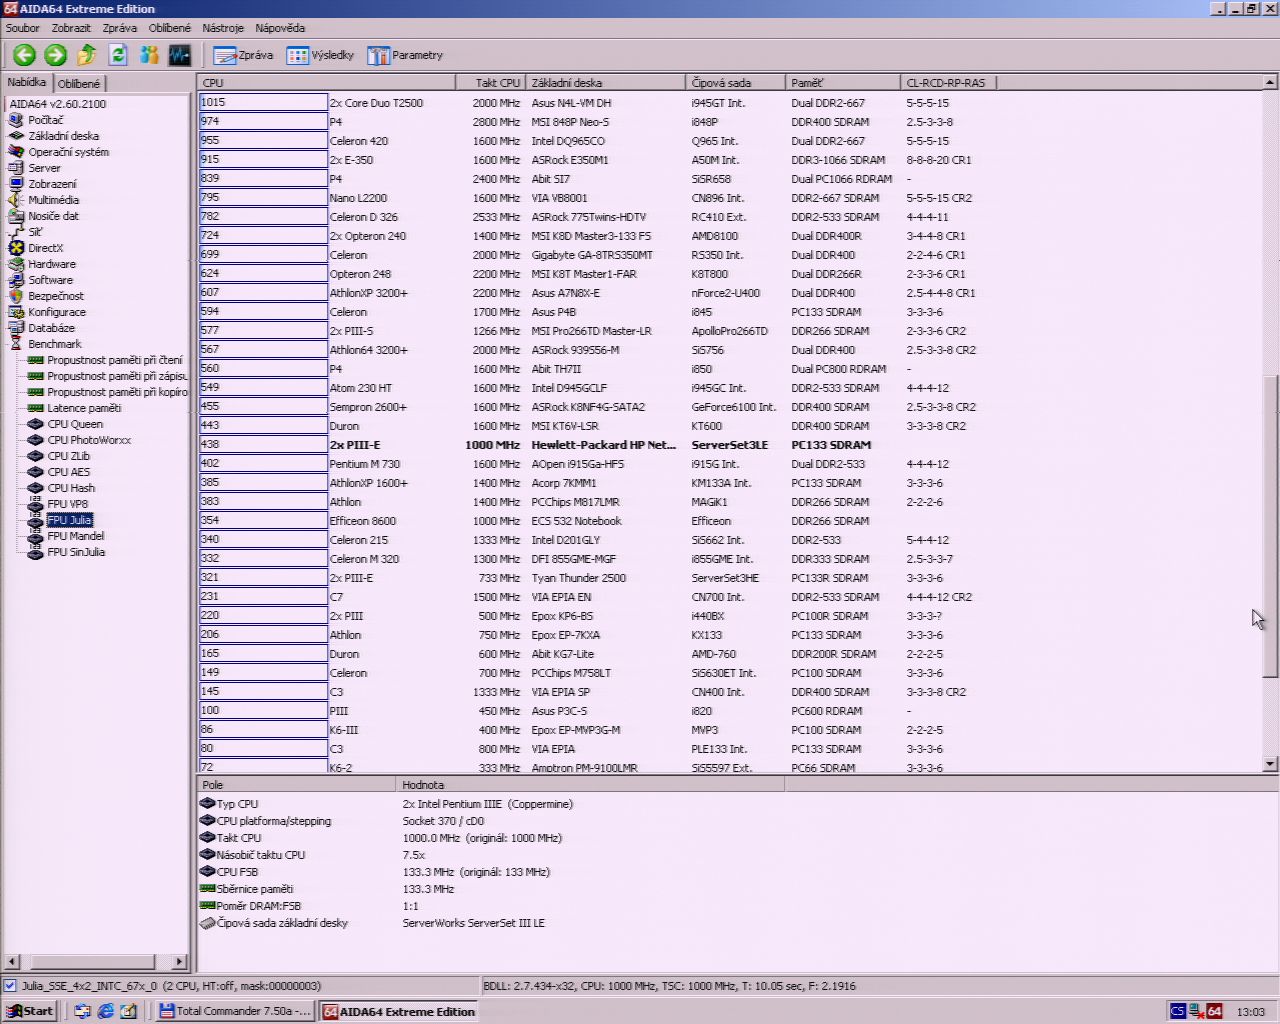The width and height of the screenshot is (1280, 1024).
Task: Open the Nástroje menu
Action: pos(222,28)
